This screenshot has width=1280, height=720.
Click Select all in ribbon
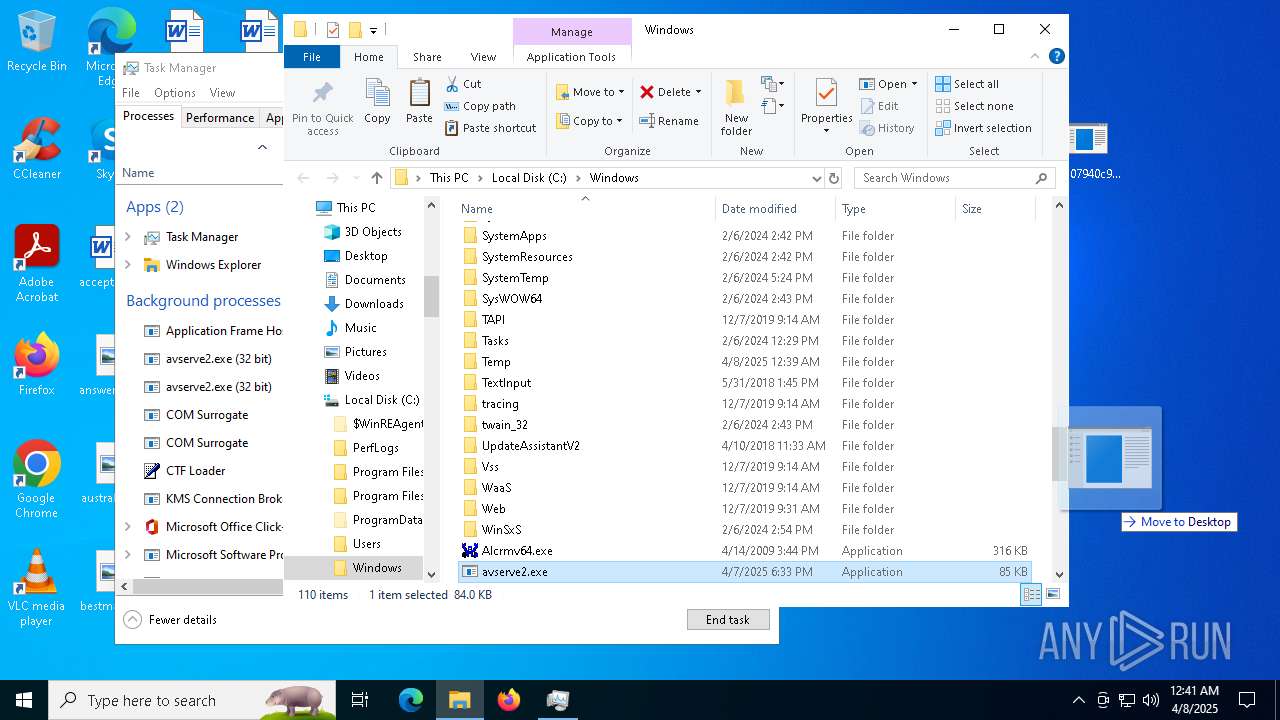point(967,84)
